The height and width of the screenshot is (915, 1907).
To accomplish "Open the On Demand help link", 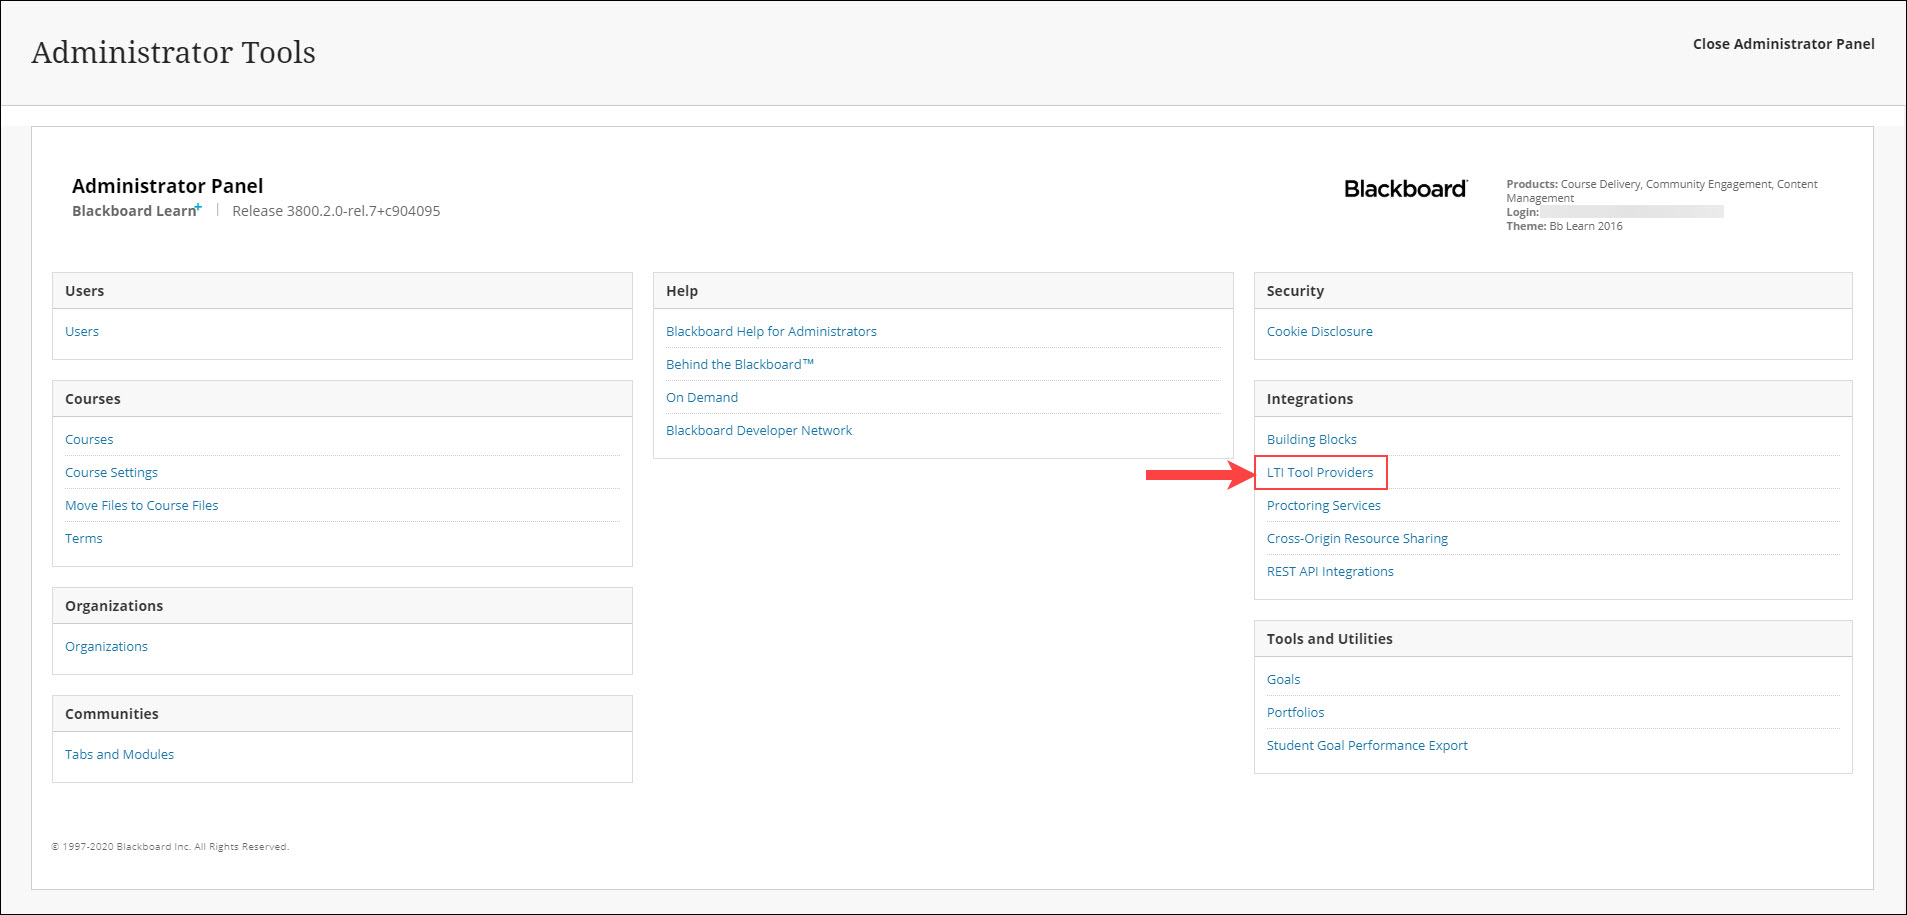I will pyautogui.click(x=702, y=398).
